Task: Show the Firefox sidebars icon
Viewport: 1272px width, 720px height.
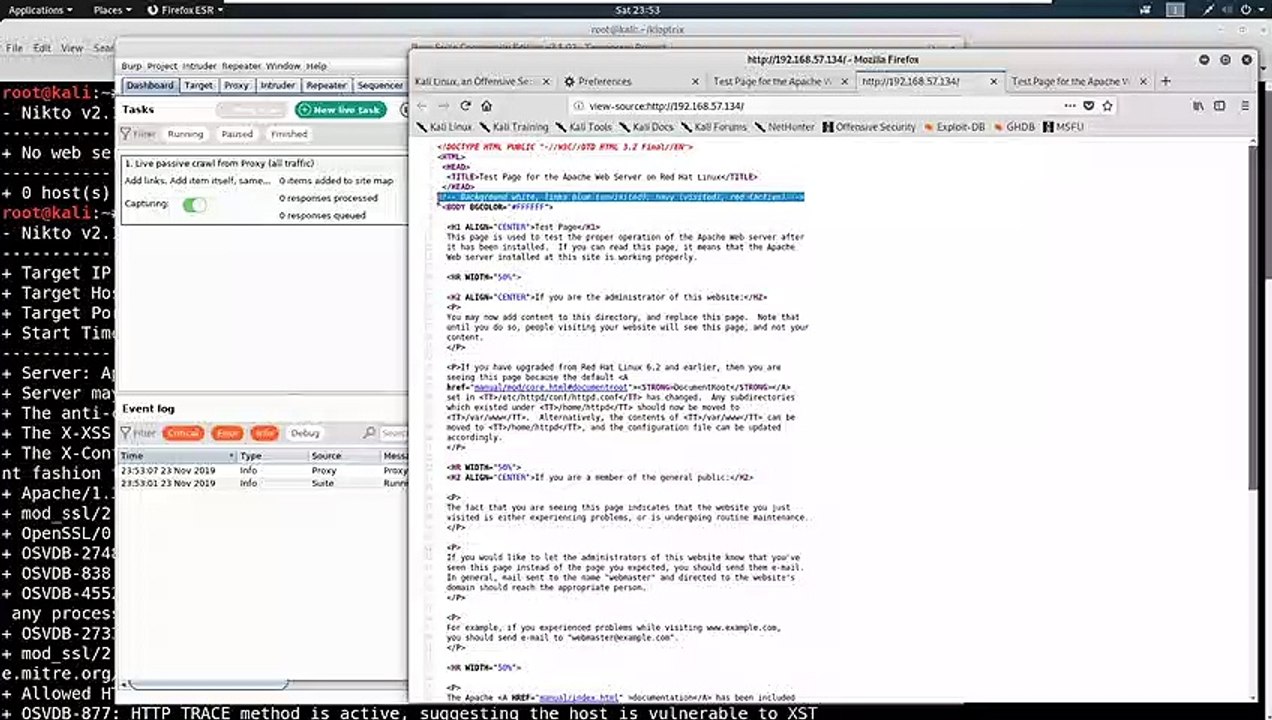Action: pos(1219,105)
